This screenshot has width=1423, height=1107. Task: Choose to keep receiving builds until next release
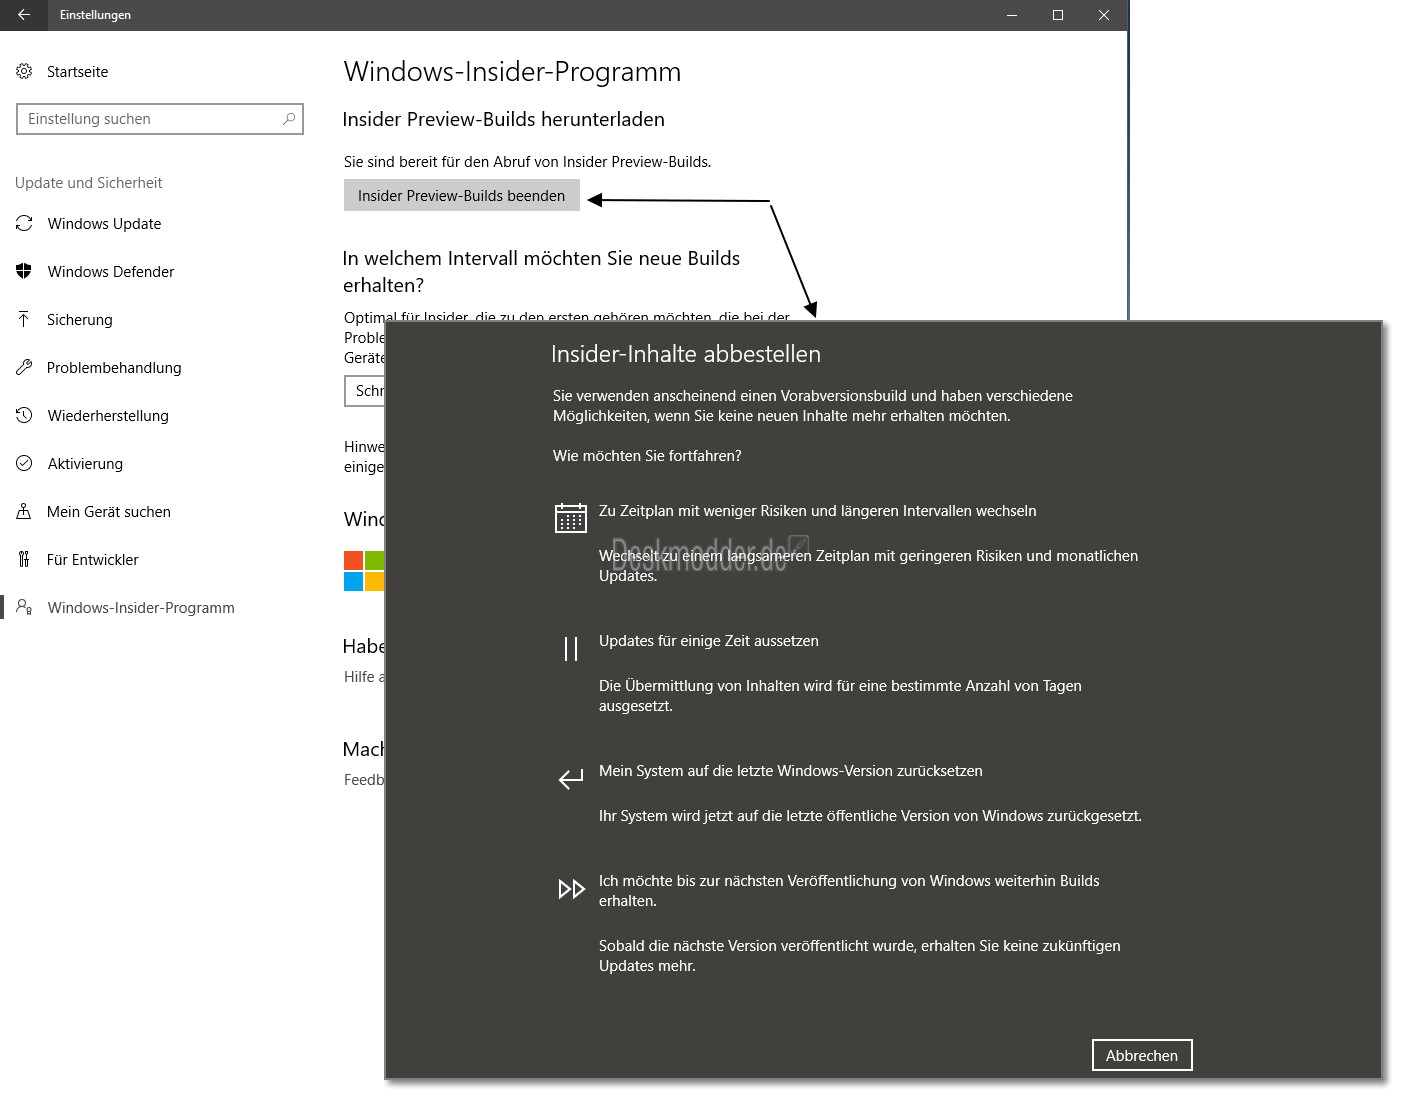tap(849, 890)
